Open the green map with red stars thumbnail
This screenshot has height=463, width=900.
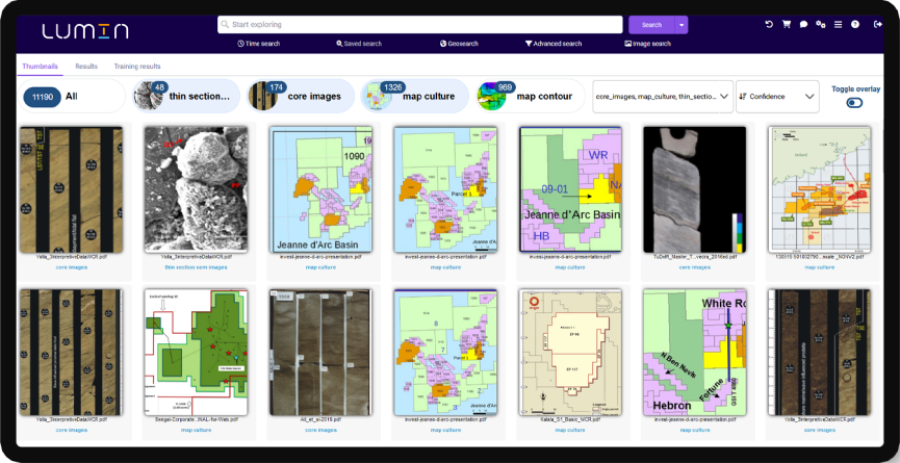click(196, 352)
